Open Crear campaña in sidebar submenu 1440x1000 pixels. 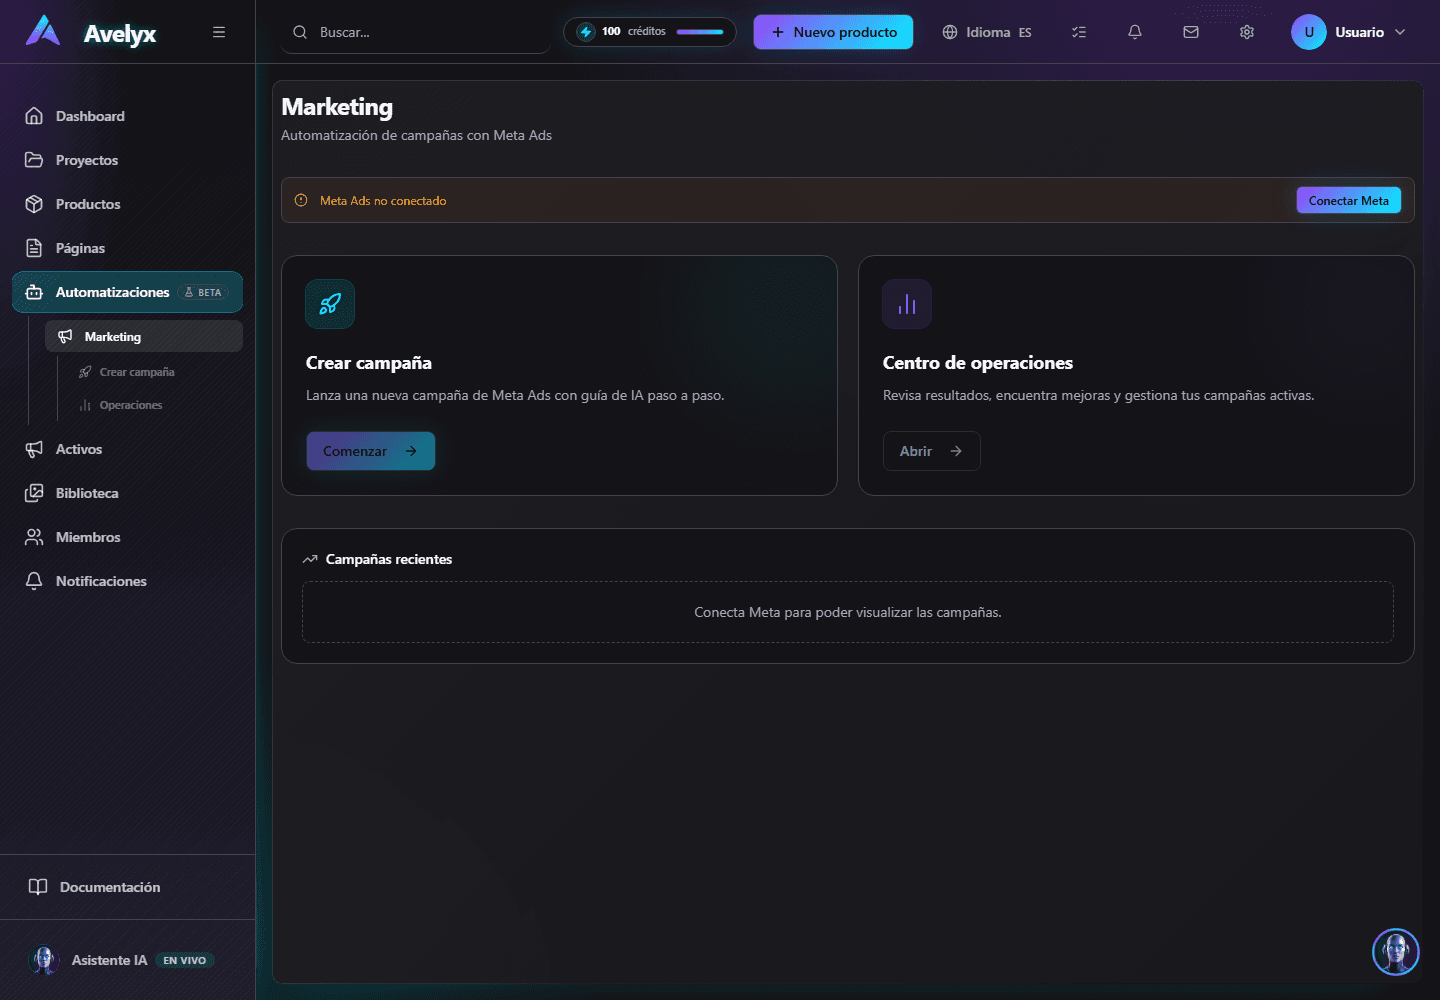pos(137,372)
